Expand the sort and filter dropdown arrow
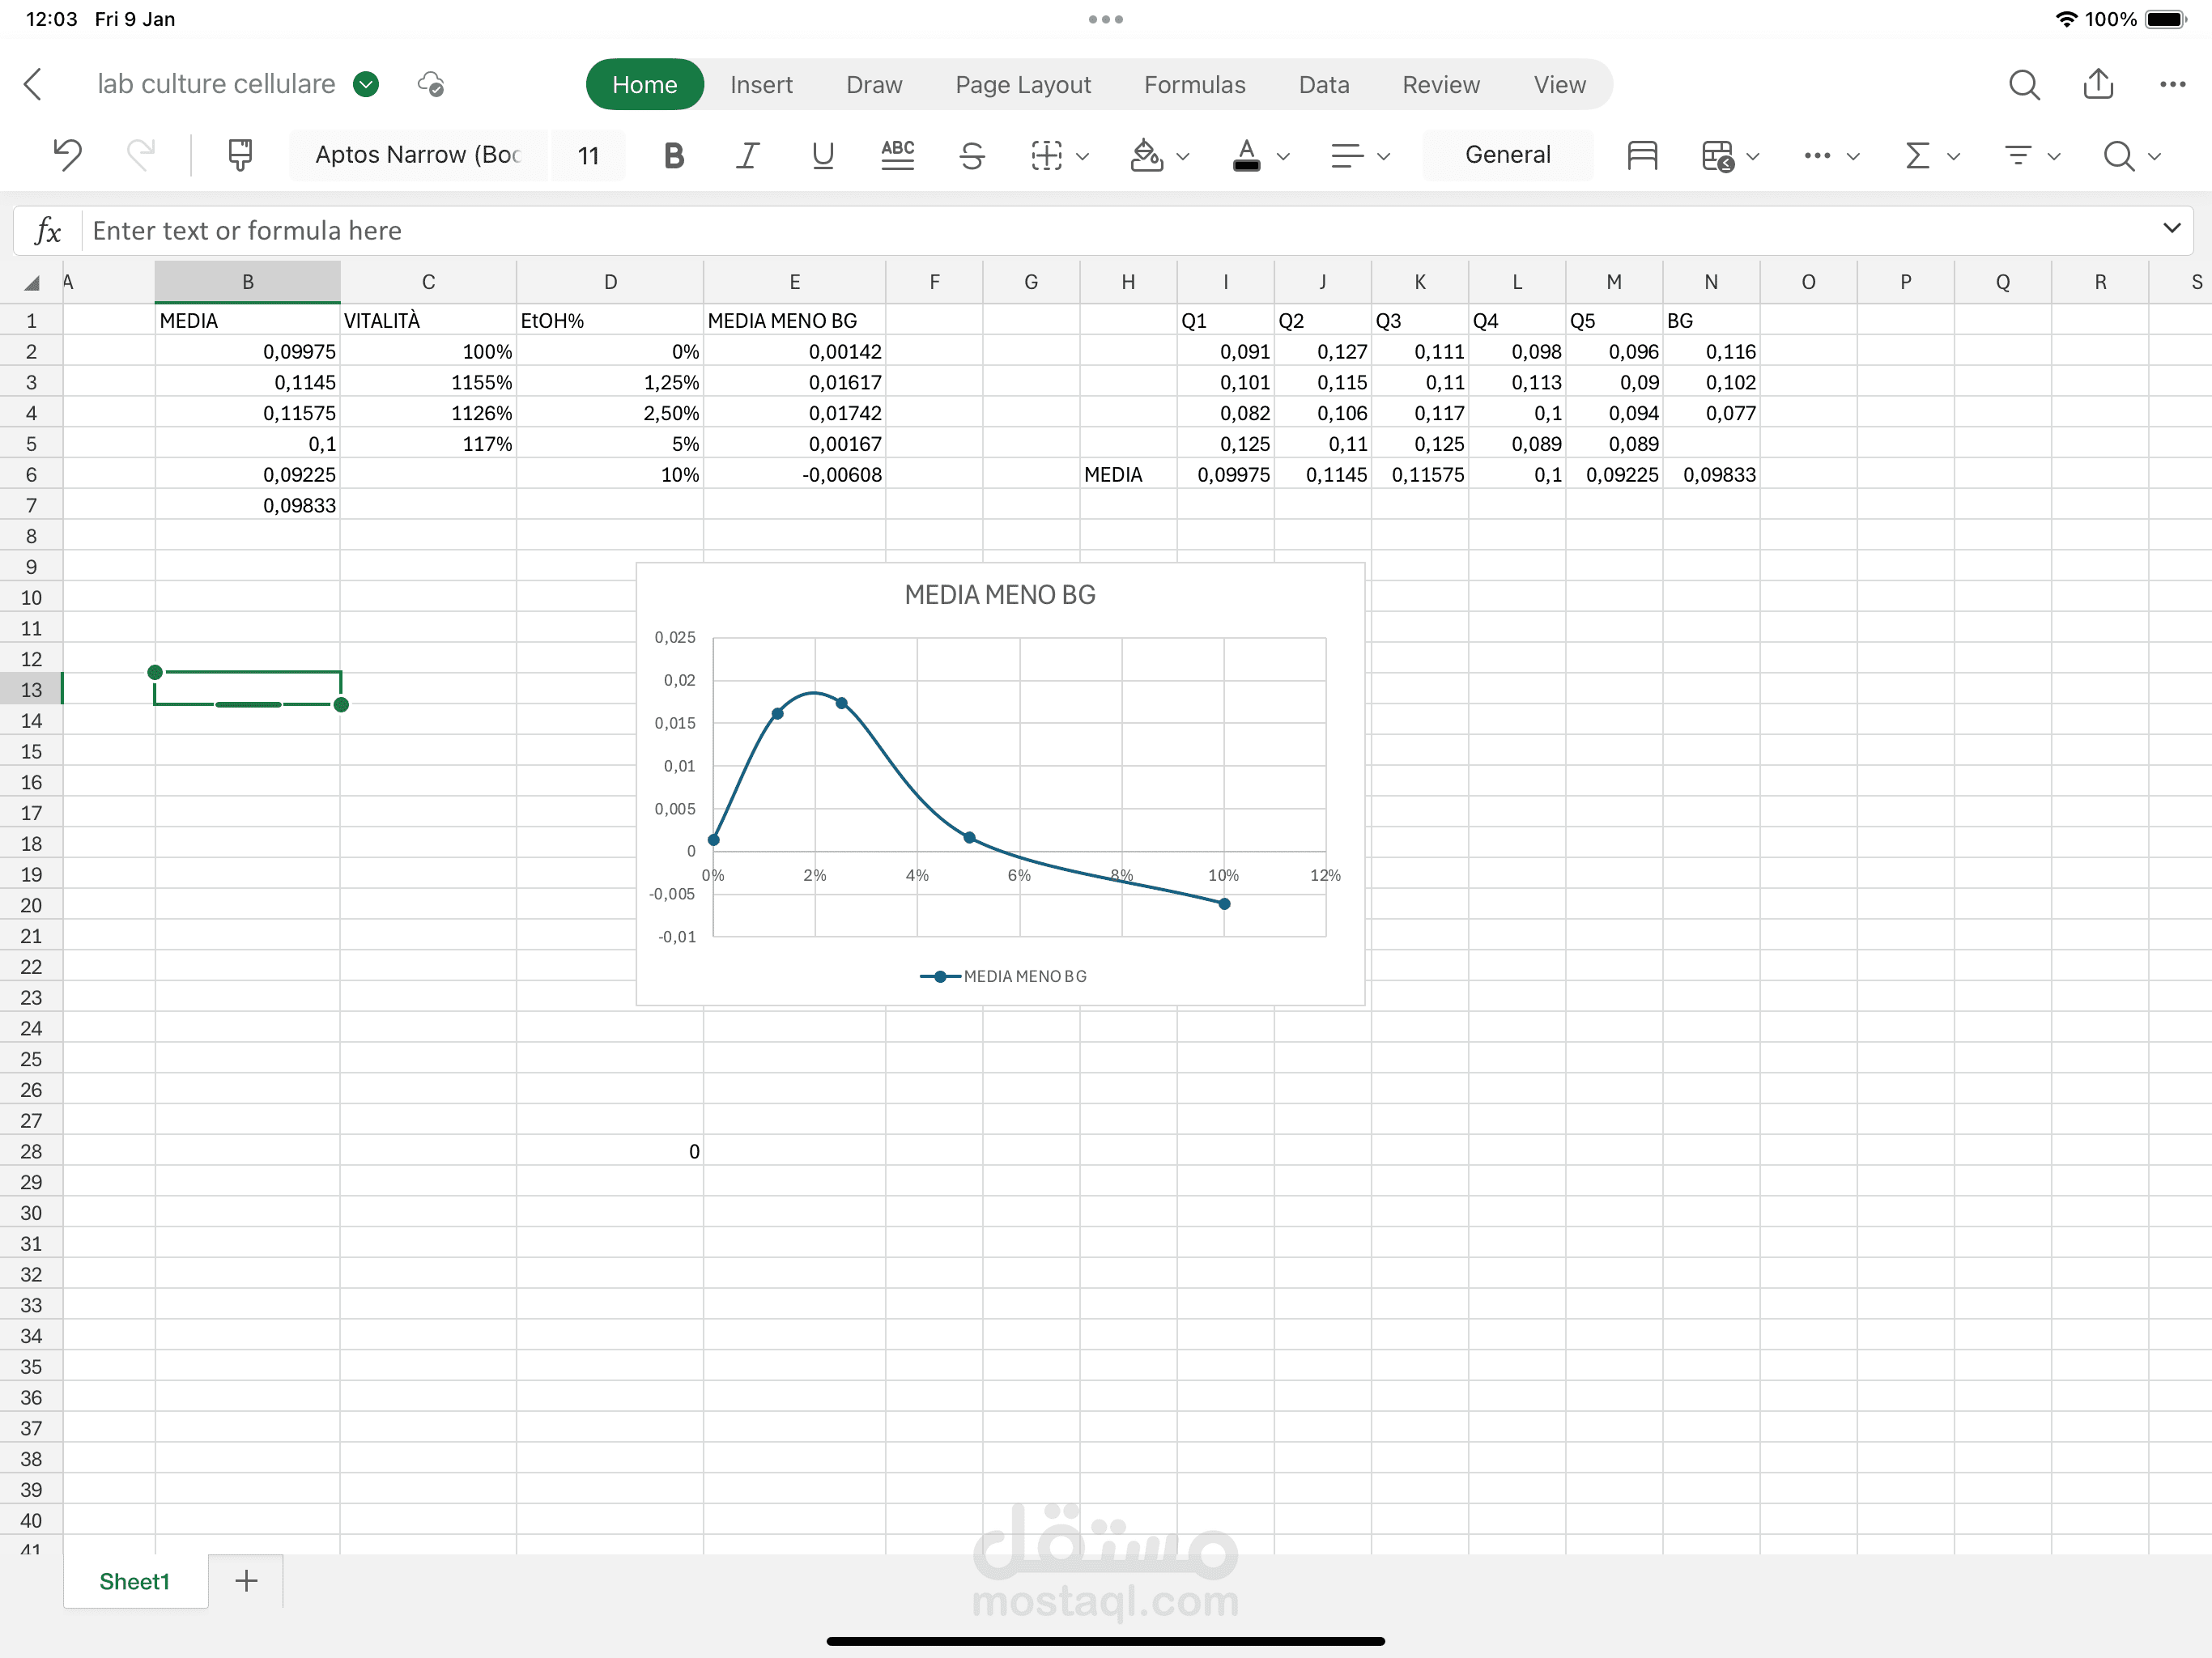The image size is (2212, 1658). tap(2054, 156)
